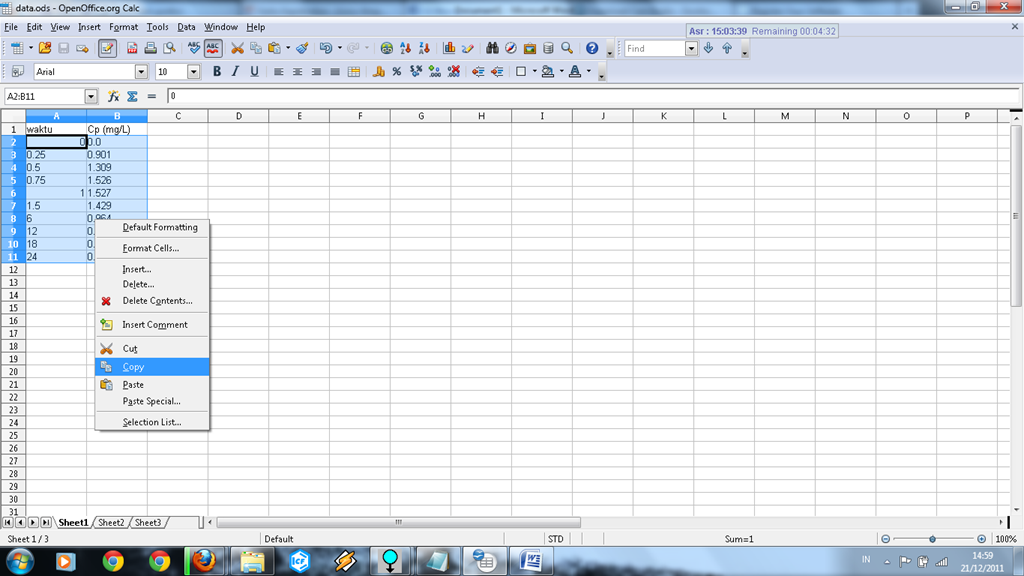Open the Navigator compass

(511, 48)
